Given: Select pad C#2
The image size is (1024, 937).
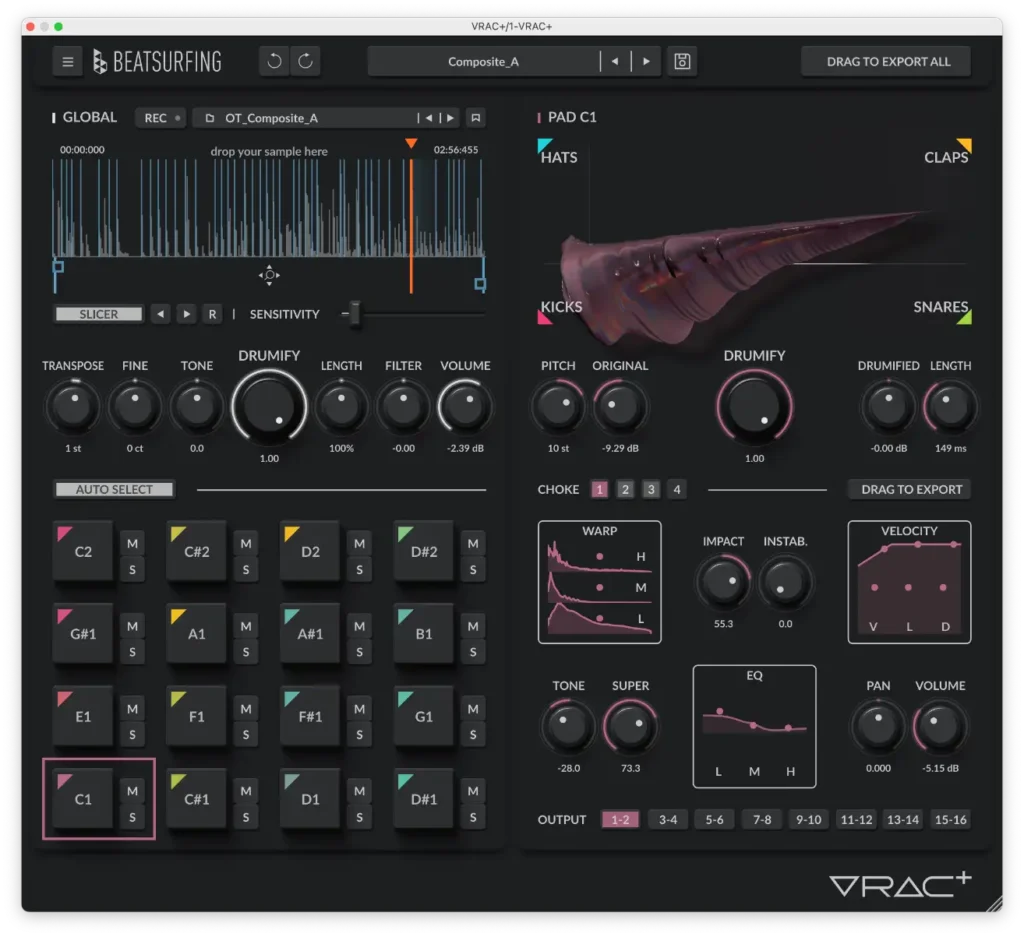Looking at the screenshot, I should (x=197, y=552).
